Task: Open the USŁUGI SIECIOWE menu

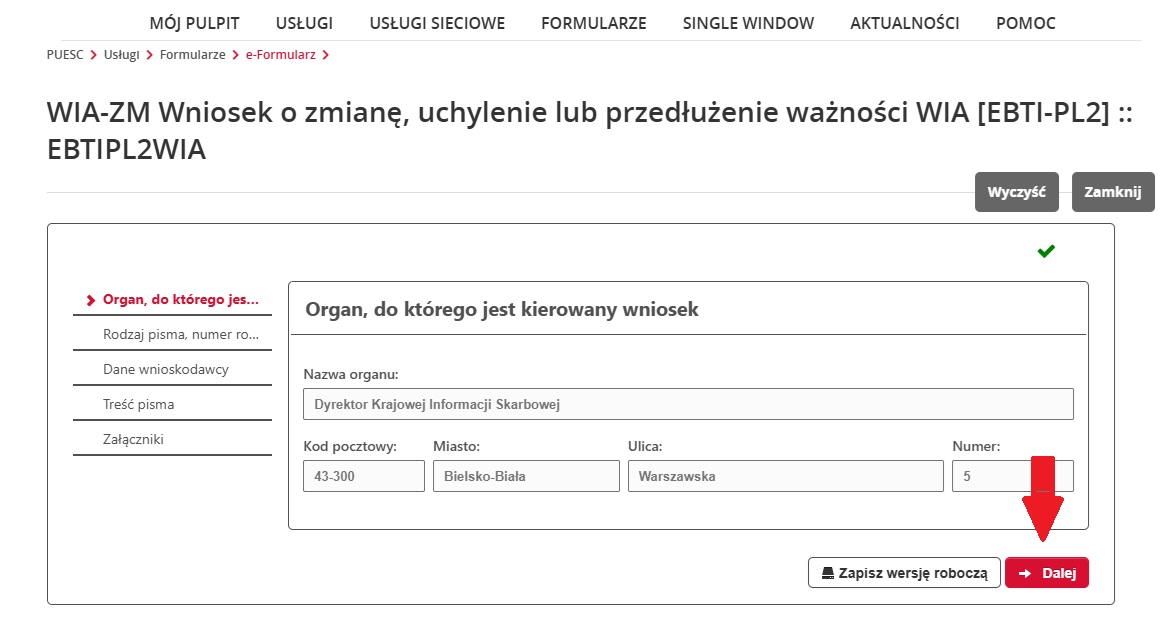Action: pyautogui.click(x=437, y=22)
